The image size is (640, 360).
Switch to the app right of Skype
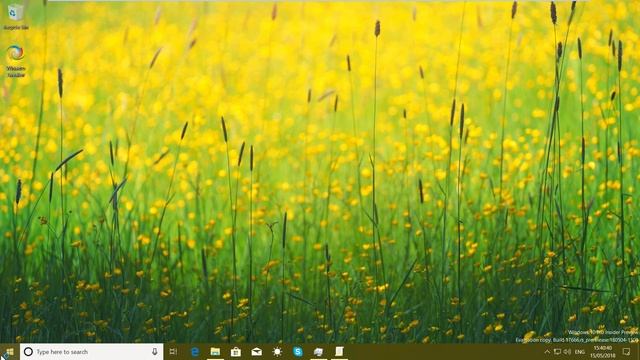[318, 352]
